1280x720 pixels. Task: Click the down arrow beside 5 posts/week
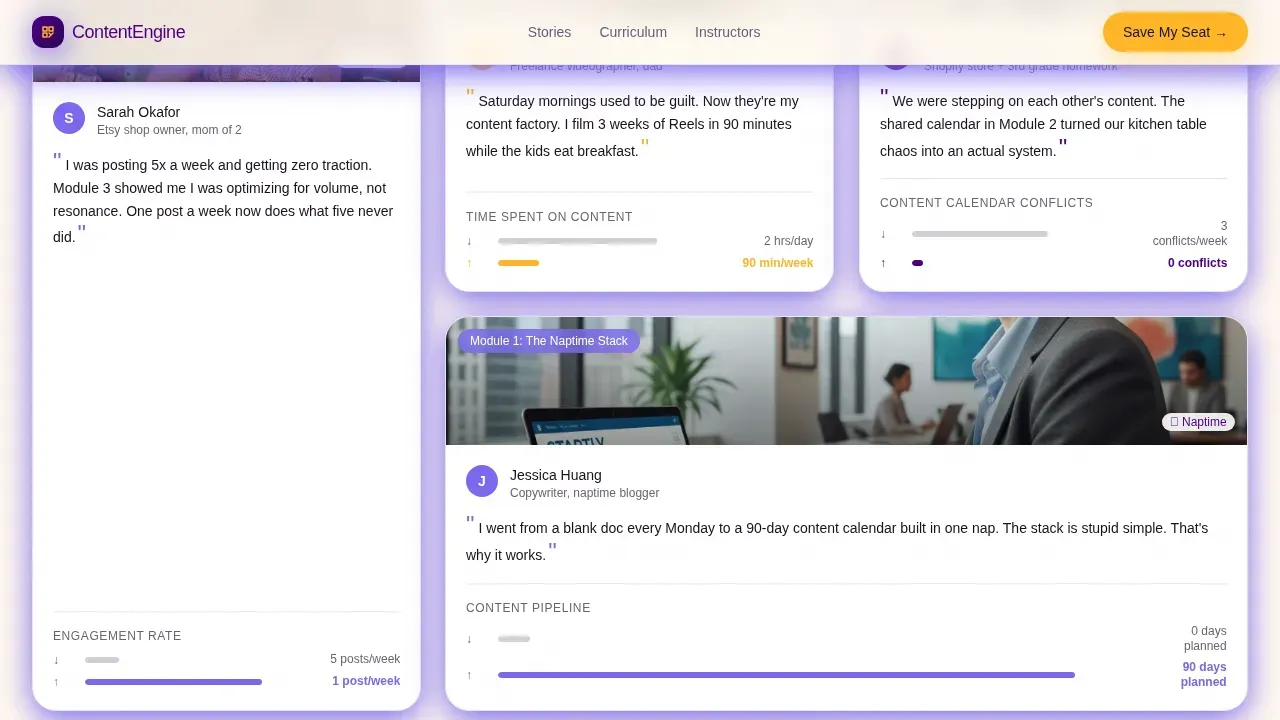(56, 660)
